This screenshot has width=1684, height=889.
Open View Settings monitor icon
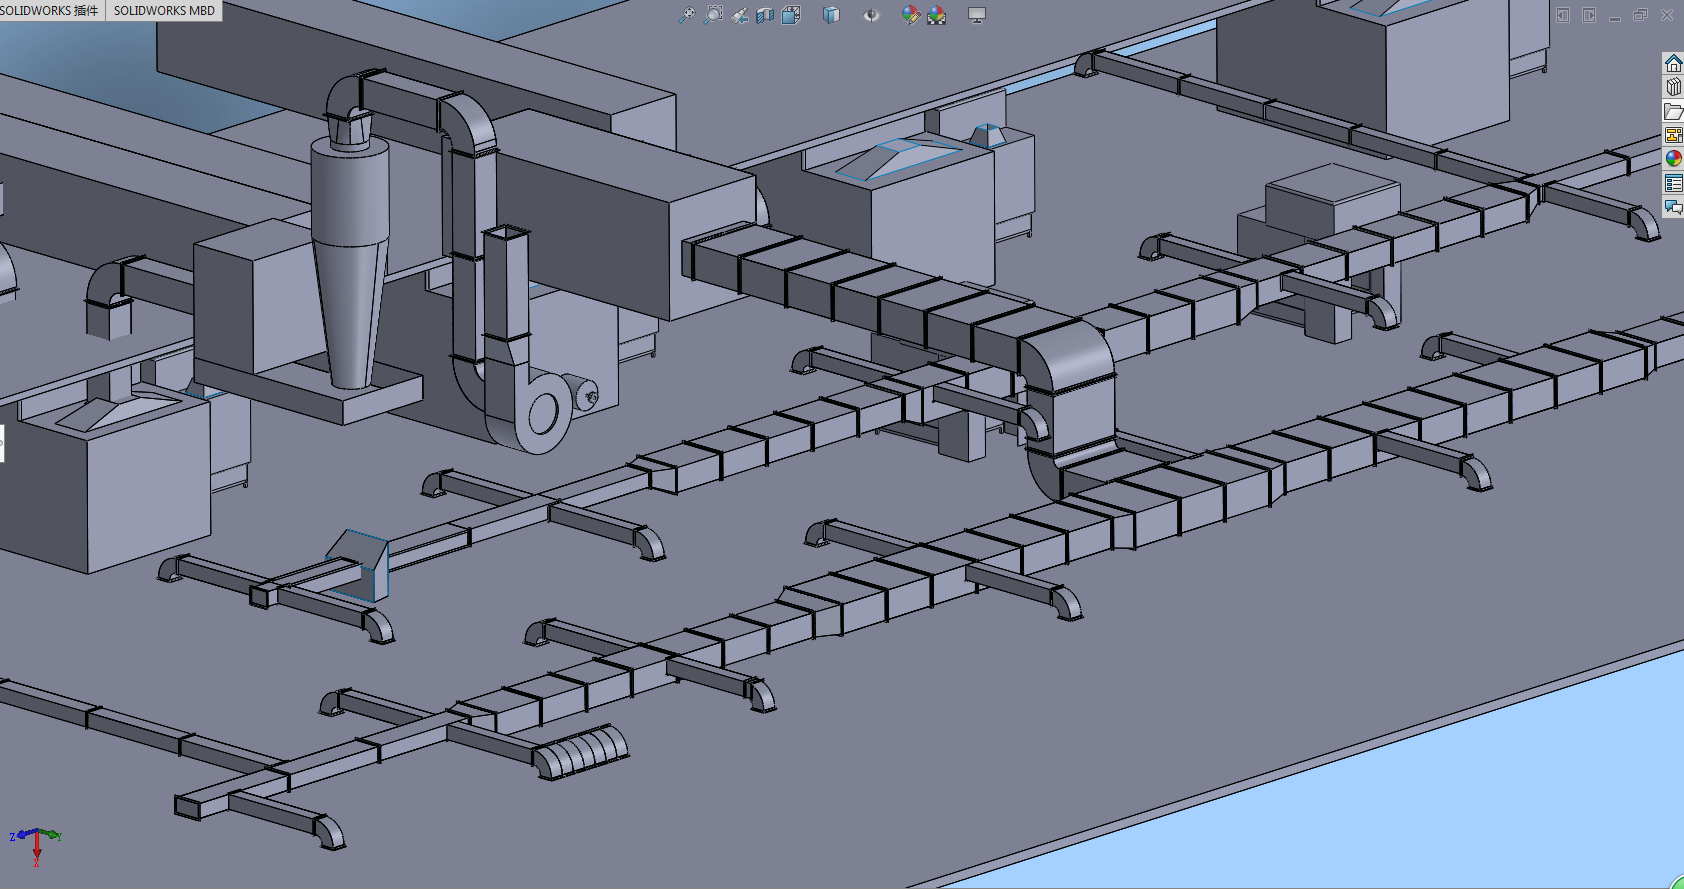click(977, 15)
